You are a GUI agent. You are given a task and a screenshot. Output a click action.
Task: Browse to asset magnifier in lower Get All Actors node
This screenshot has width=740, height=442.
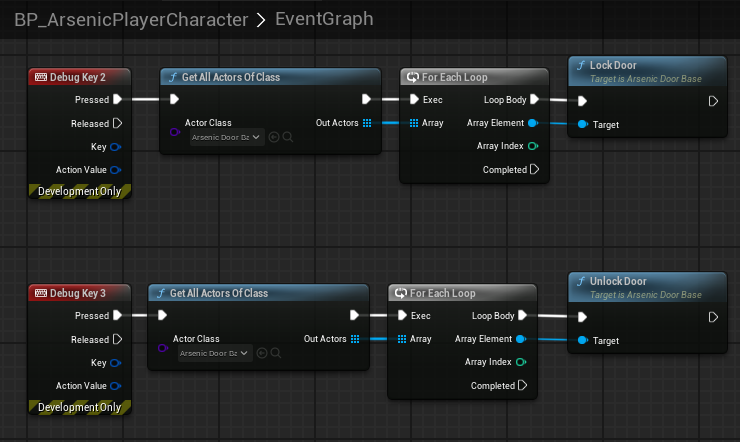coord(276,353)
